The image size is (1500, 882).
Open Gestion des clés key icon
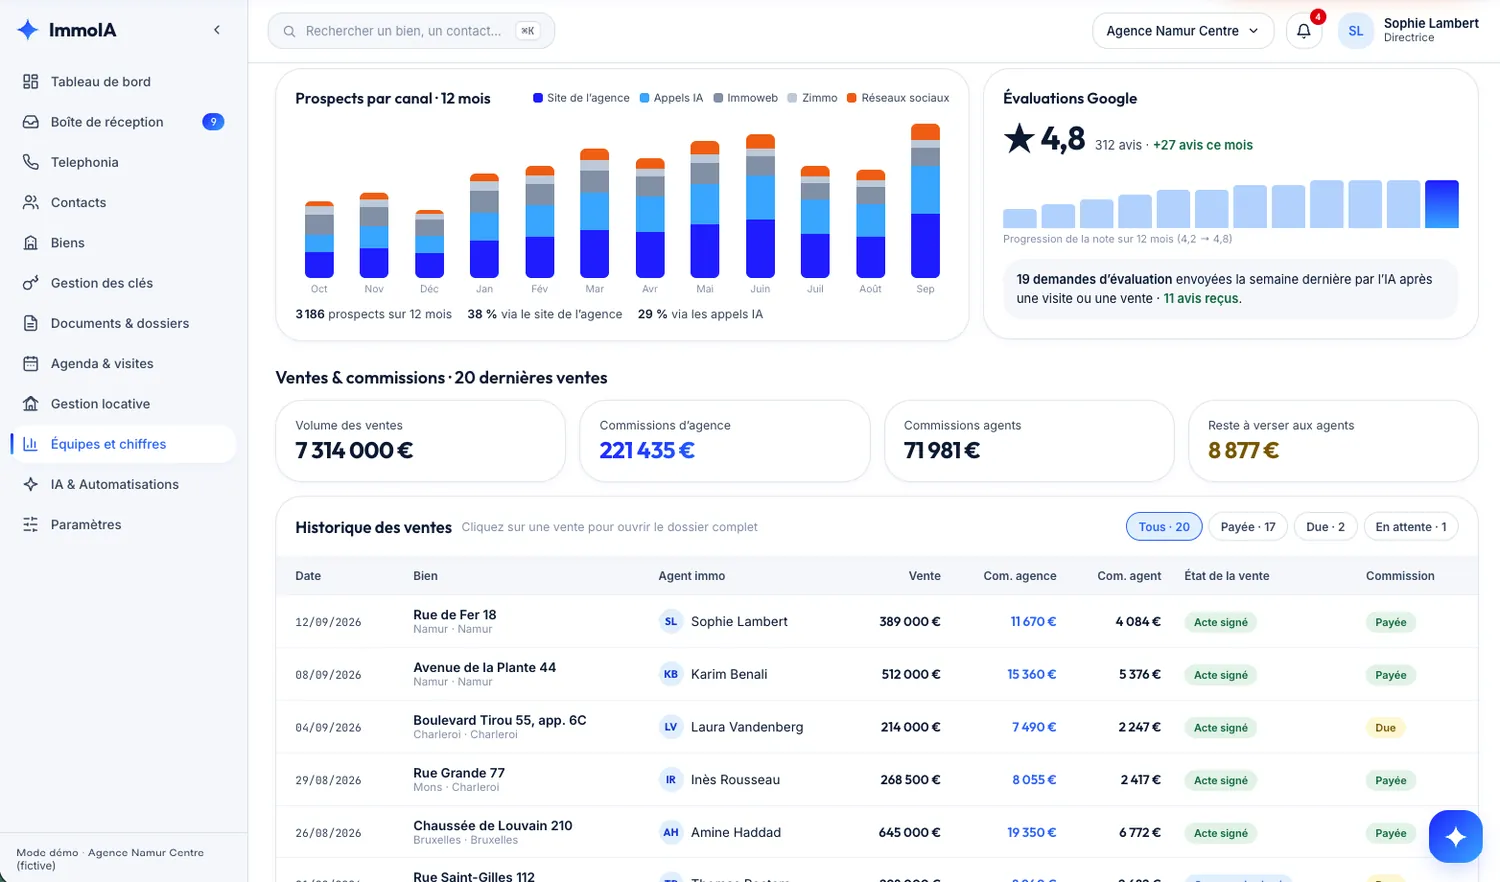pos(31,283)
